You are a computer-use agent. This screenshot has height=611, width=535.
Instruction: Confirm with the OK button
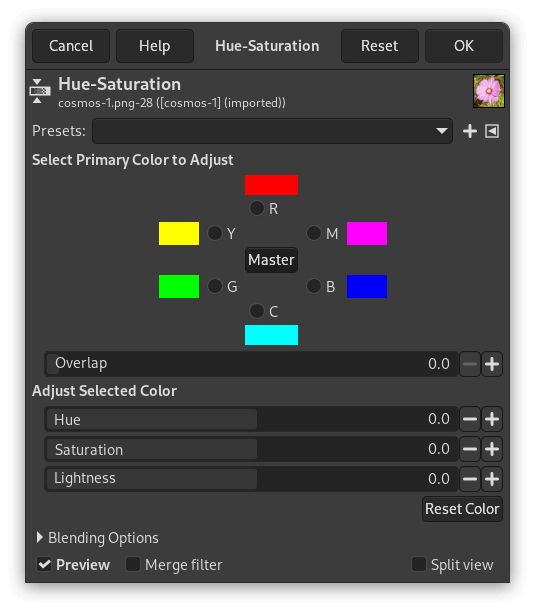(x=464, y=46)
